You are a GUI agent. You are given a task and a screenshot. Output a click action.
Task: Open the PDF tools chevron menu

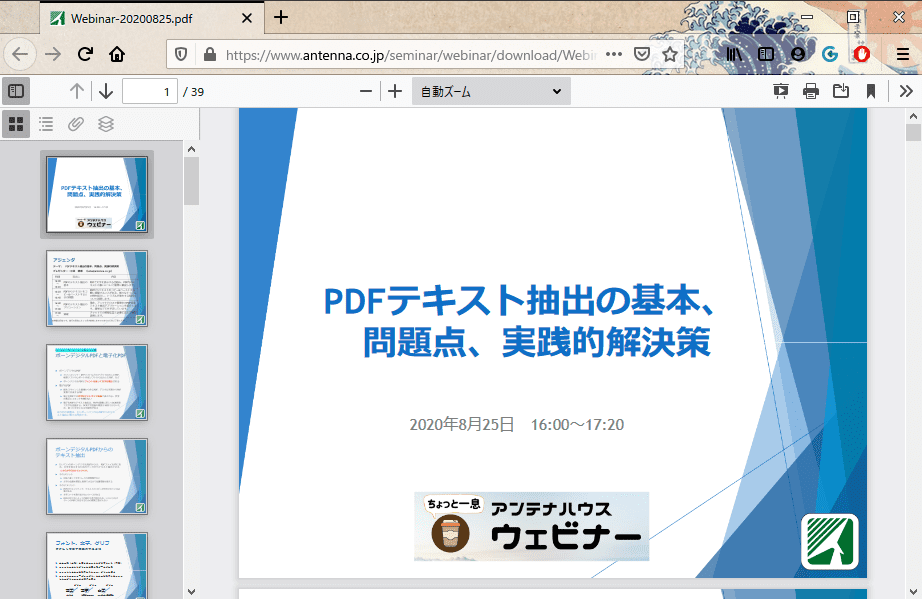tap(905, 91)
